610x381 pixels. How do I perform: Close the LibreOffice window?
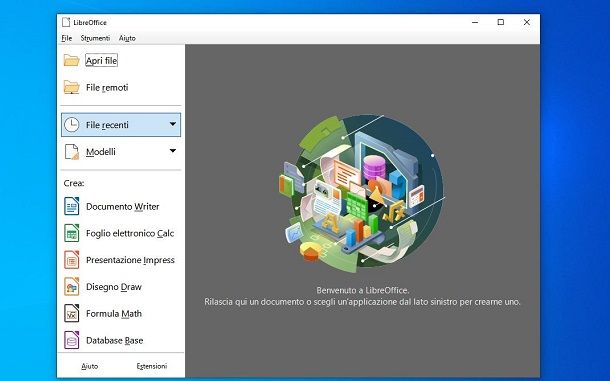tap(527, 22)
